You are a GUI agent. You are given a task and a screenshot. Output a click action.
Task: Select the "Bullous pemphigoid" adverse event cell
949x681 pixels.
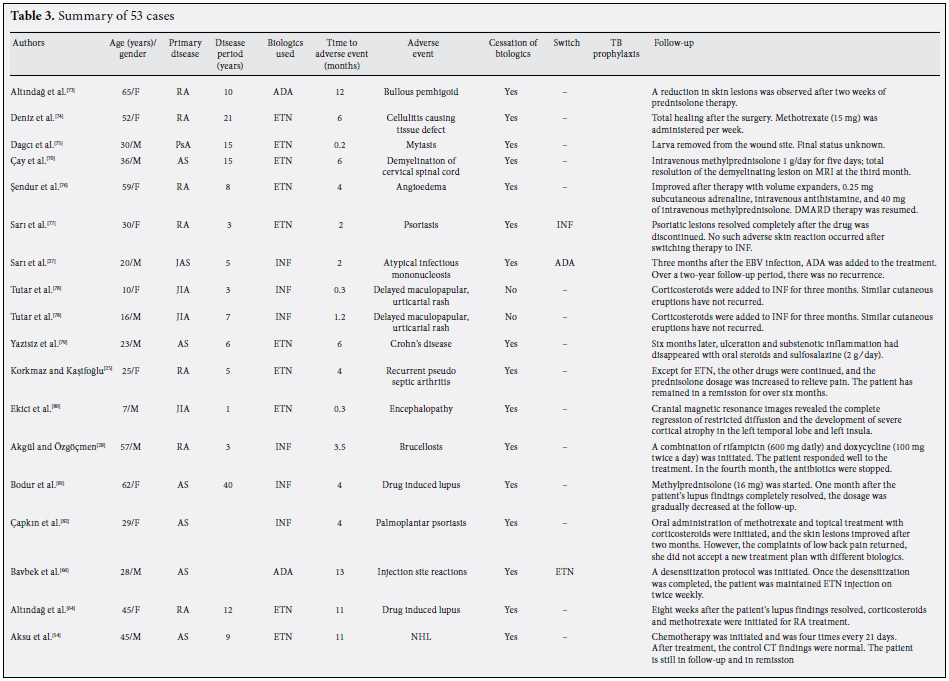[x=421, y=92]
